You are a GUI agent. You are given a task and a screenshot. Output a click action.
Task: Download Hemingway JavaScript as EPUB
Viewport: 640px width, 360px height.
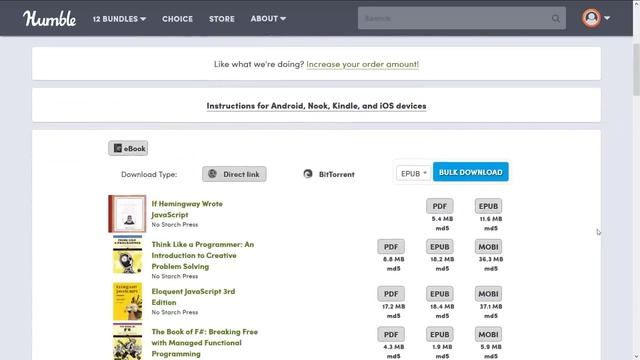(488, 206)
